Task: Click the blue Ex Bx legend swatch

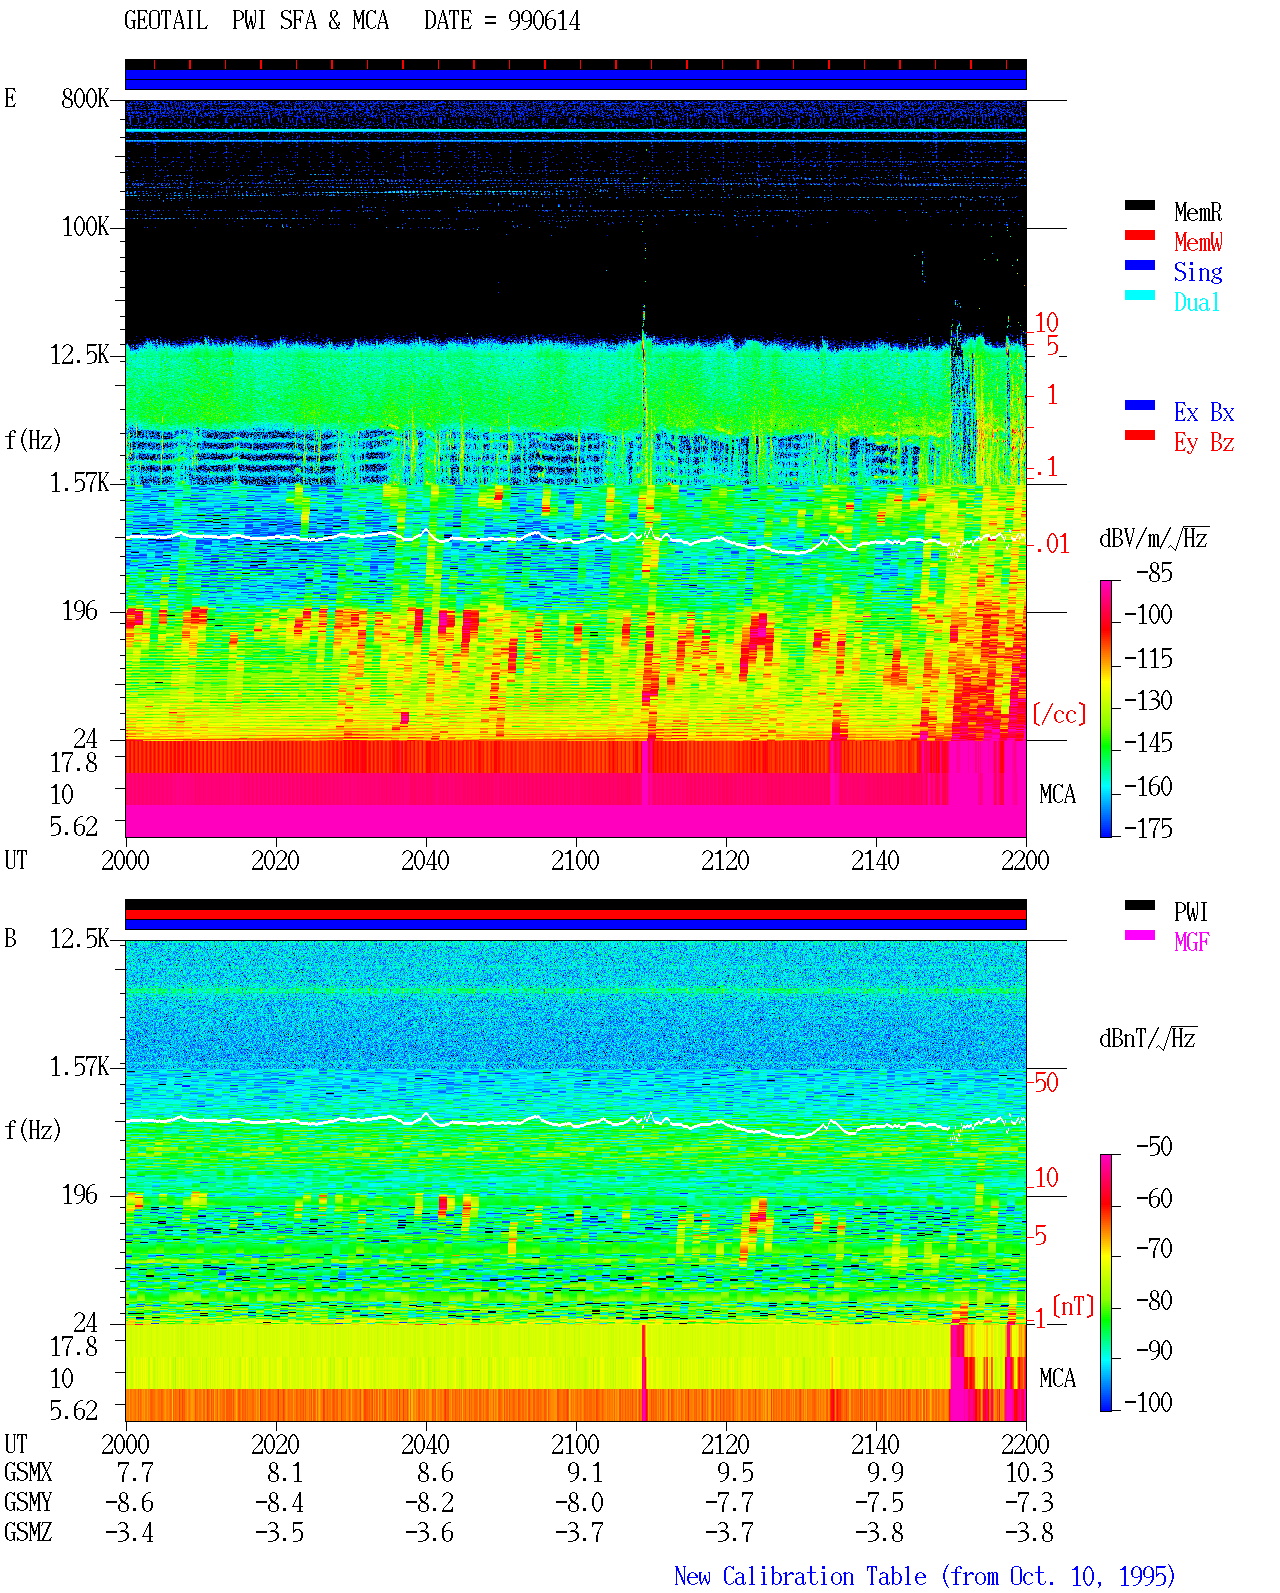Action: pyautogui.click(x=1140, y=406)
